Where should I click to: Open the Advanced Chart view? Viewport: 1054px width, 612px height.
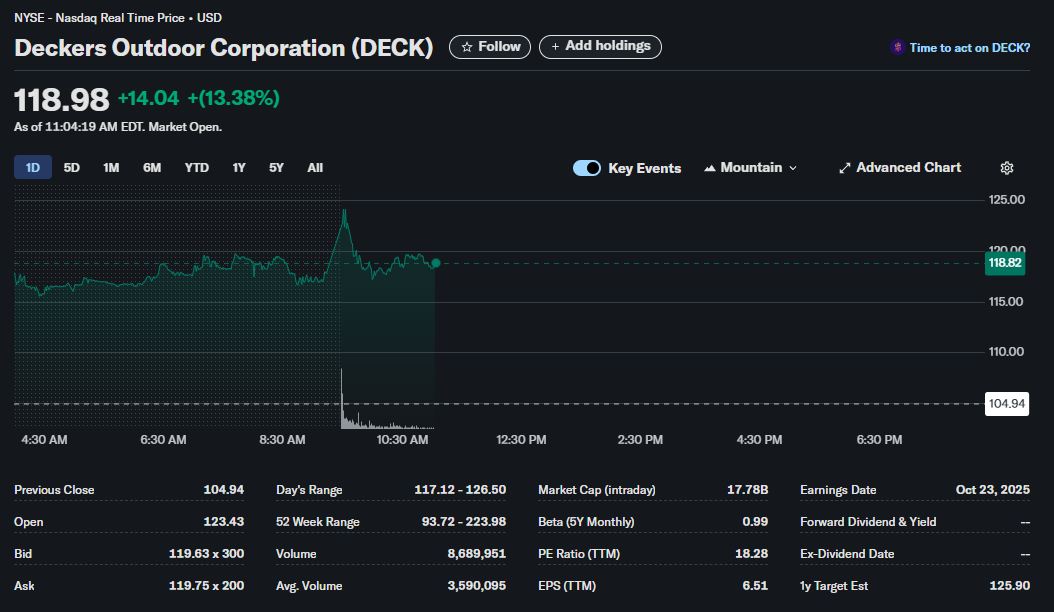[900, 168]
